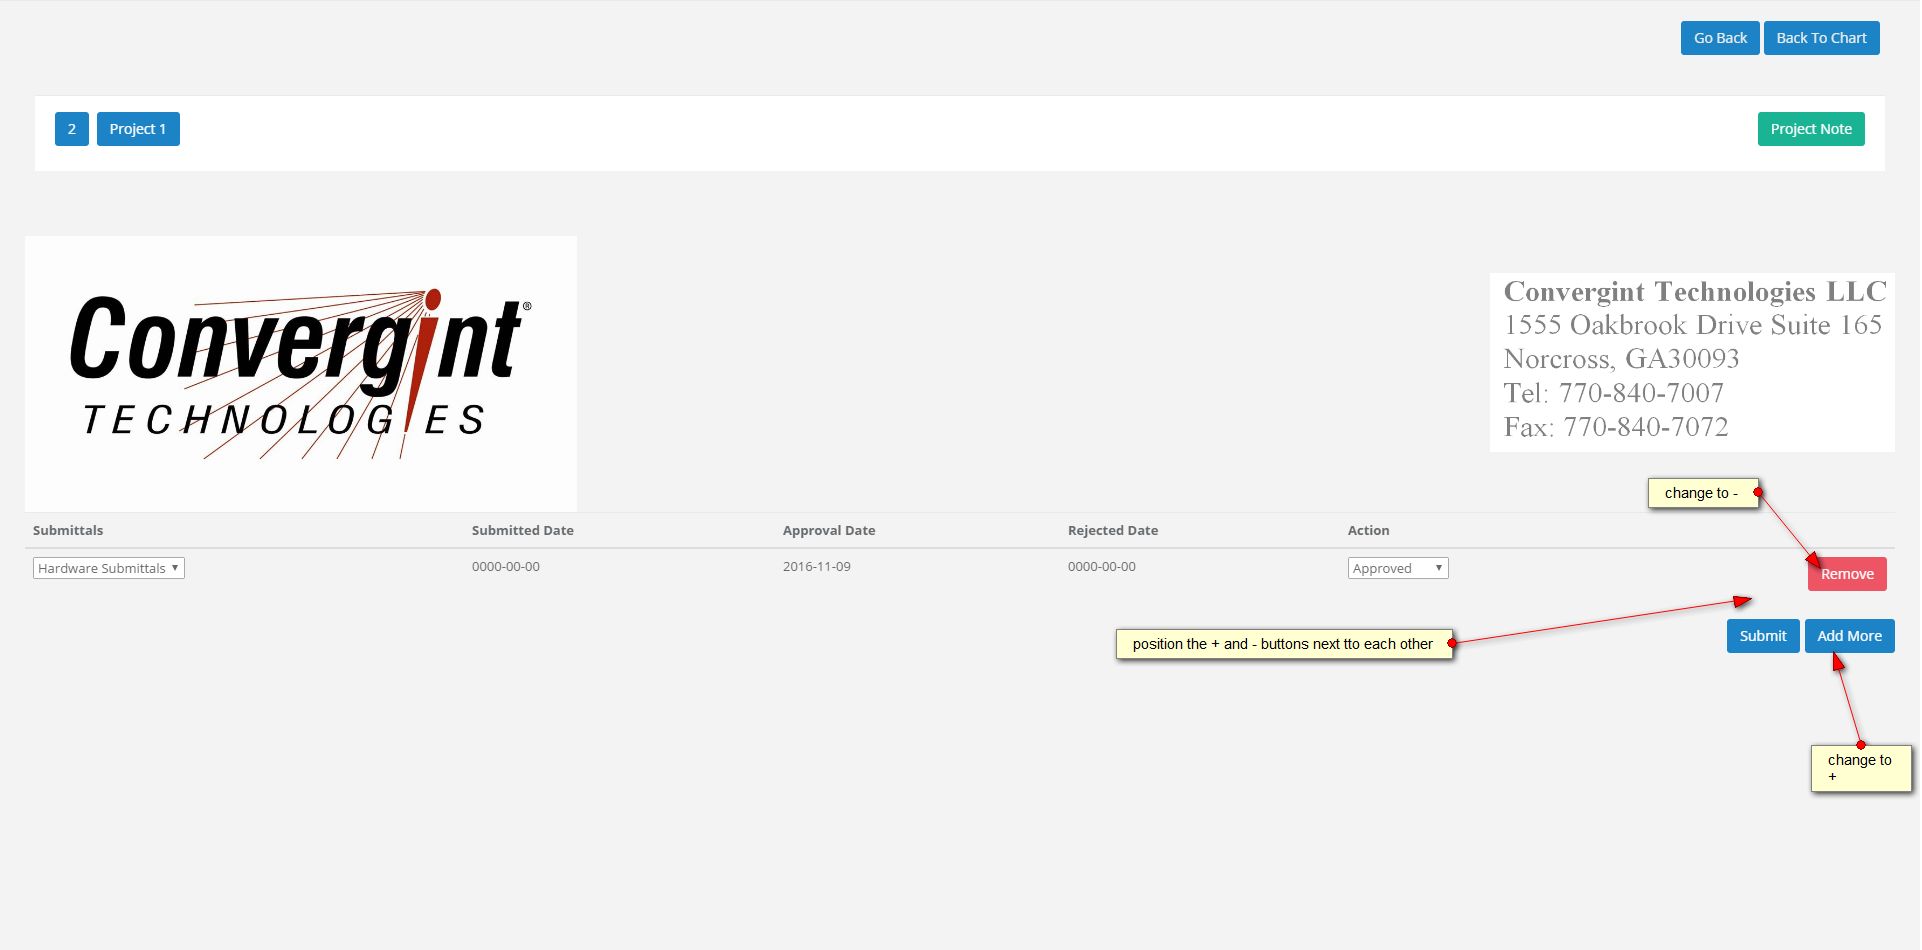Select the Project 1 button
The height and width of the screenshot is (950, 1922).
138,129
